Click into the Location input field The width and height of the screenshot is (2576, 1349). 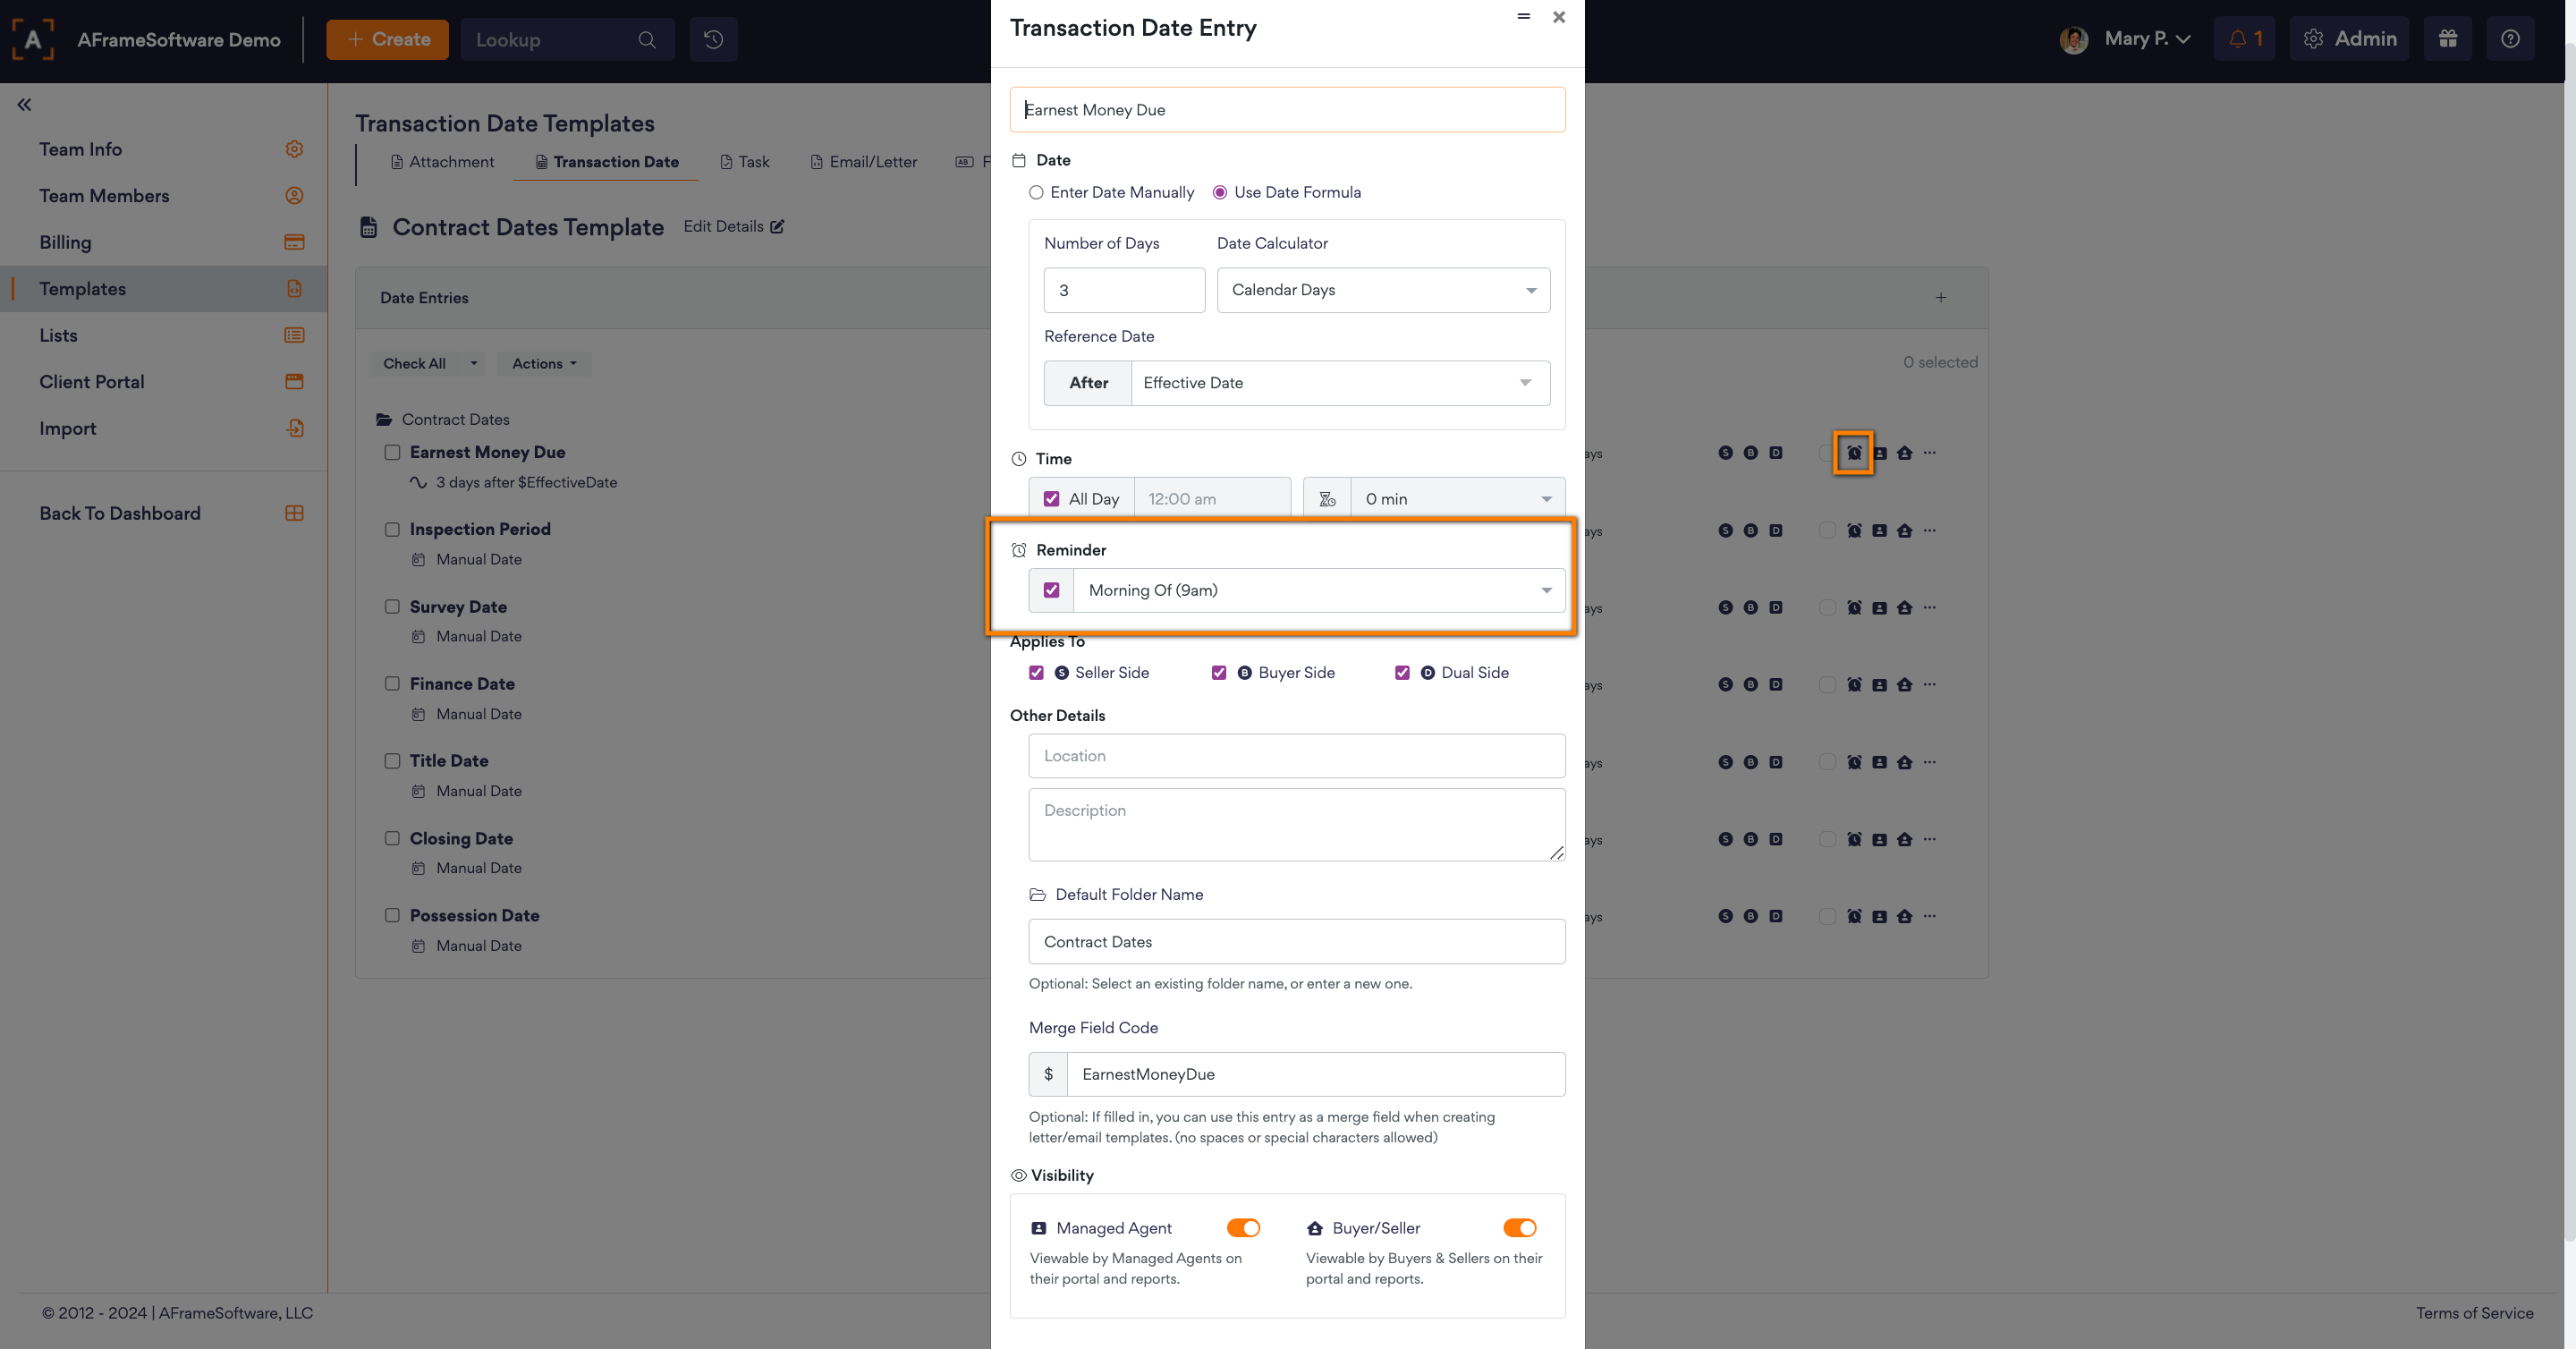(1296, 756)
